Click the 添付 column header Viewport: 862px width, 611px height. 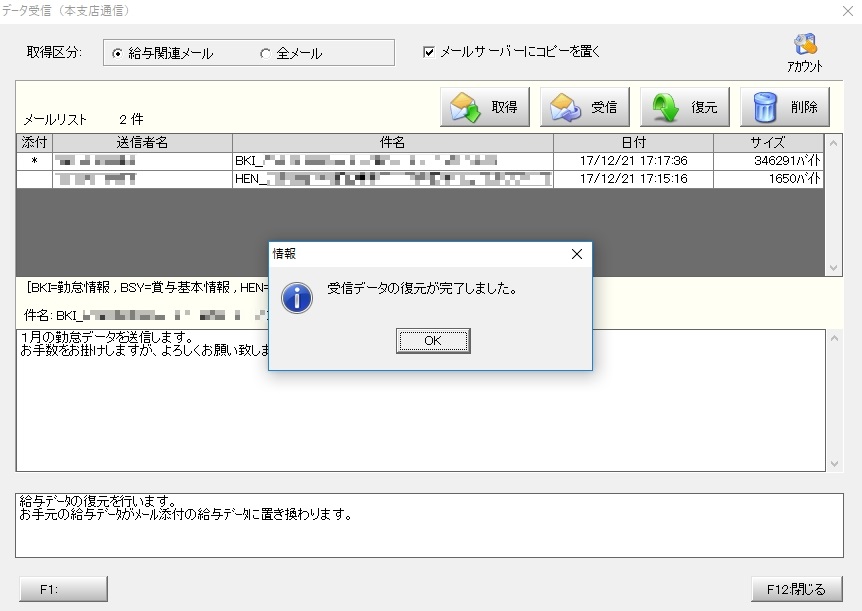point(34,142)
